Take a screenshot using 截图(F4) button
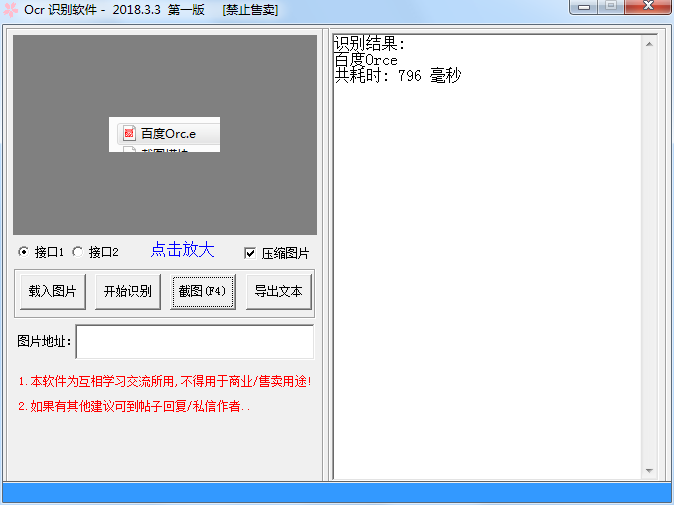 click(x=203, y=292)
